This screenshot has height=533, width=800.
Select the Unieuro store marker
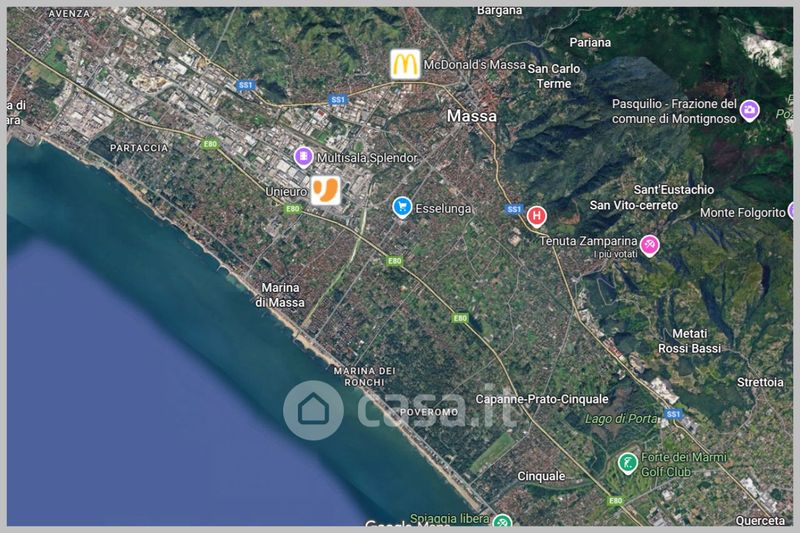tap(326, 190)
